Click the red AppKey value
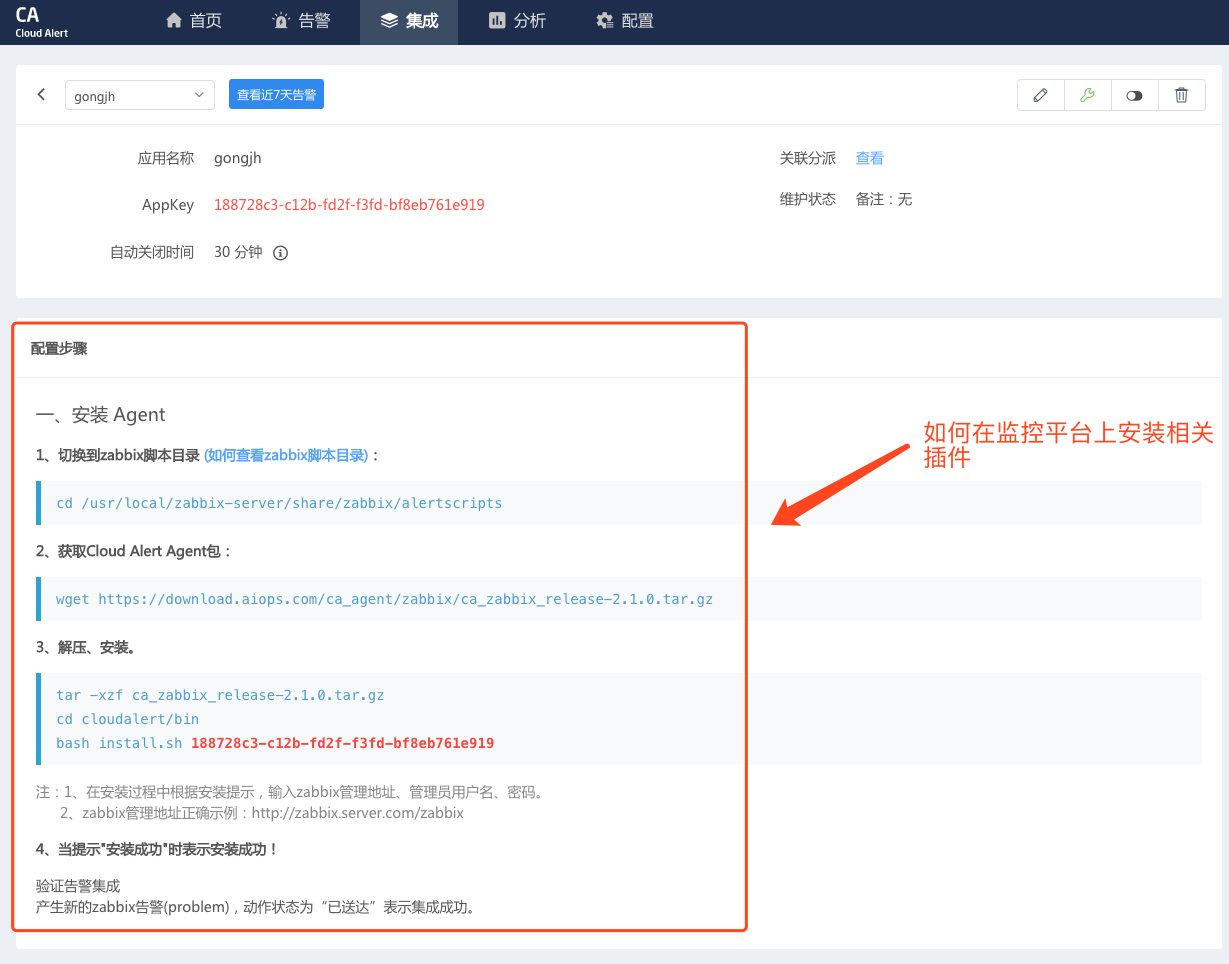1229x964 pixels. [349, 204]
